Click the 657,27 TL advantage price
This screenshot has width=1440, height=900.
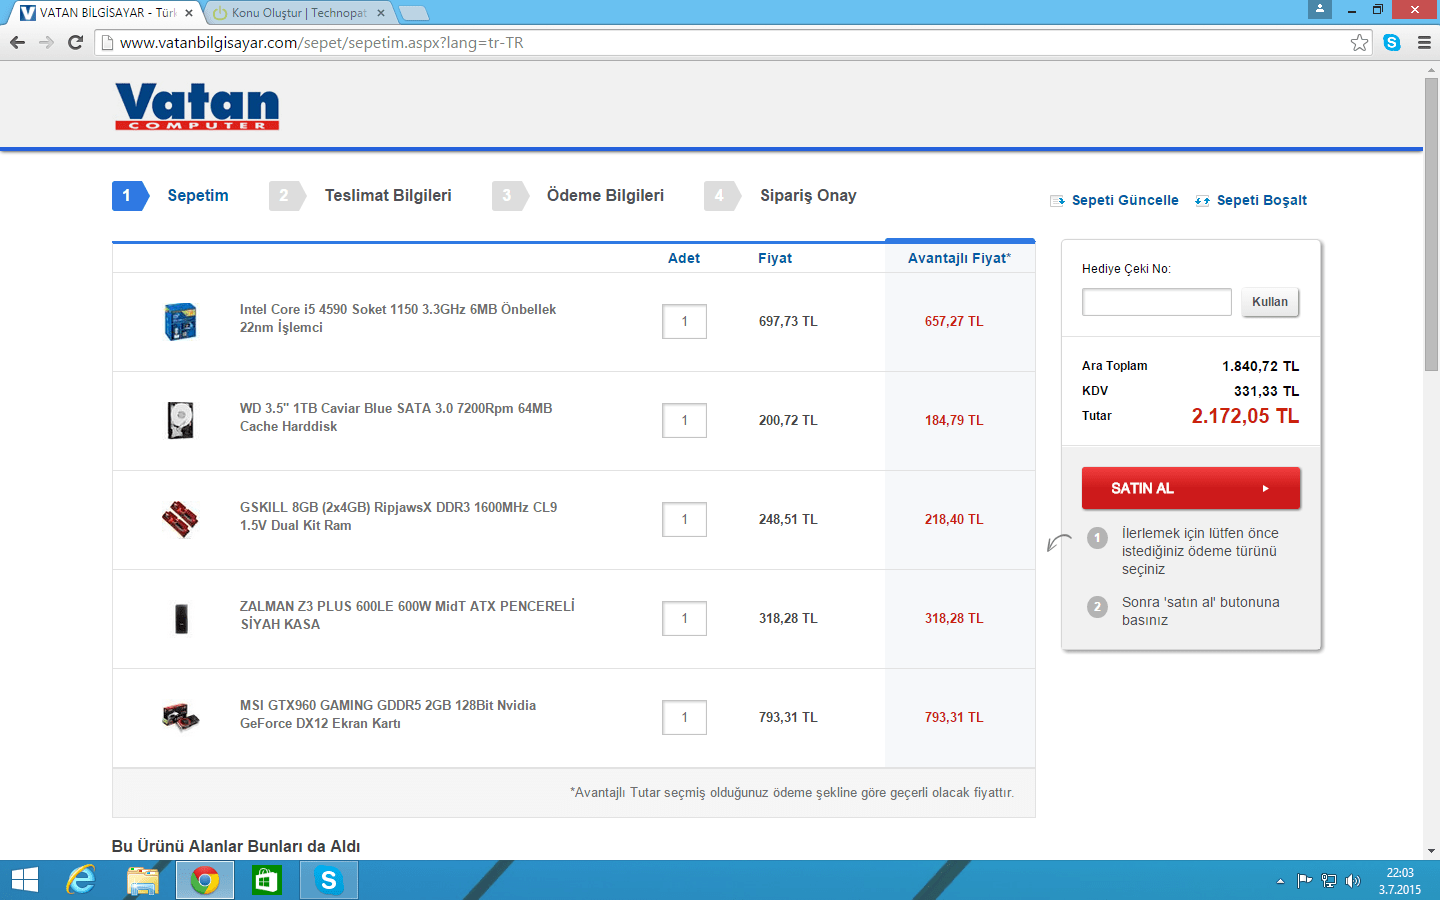[954, 321]
